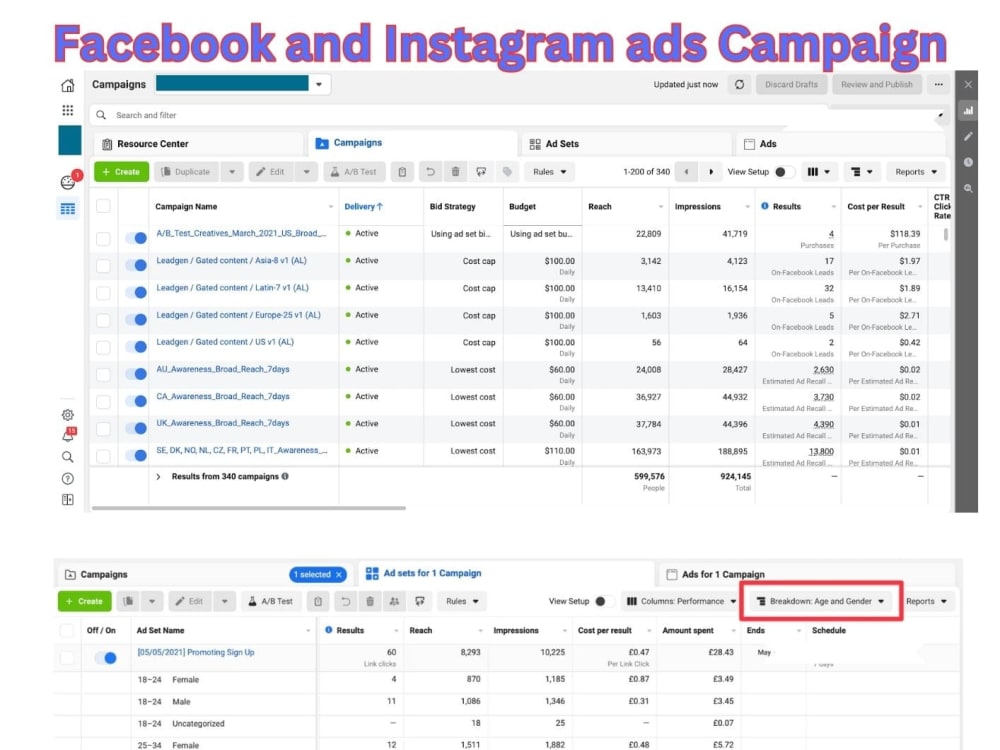Viewport: 1000px width, 750px height.
Task: Click the notifications bell with the red badge
Action: (x=68, y=436)
